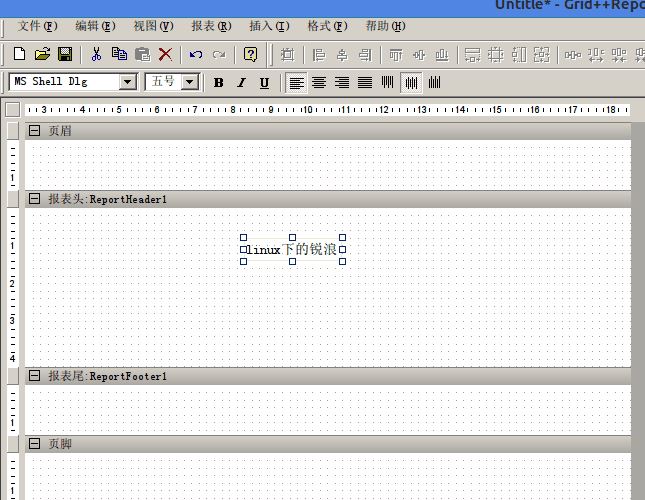
Task: Align controls to horizontal centers
Action: pyautogui.click(x=342, y=55)
